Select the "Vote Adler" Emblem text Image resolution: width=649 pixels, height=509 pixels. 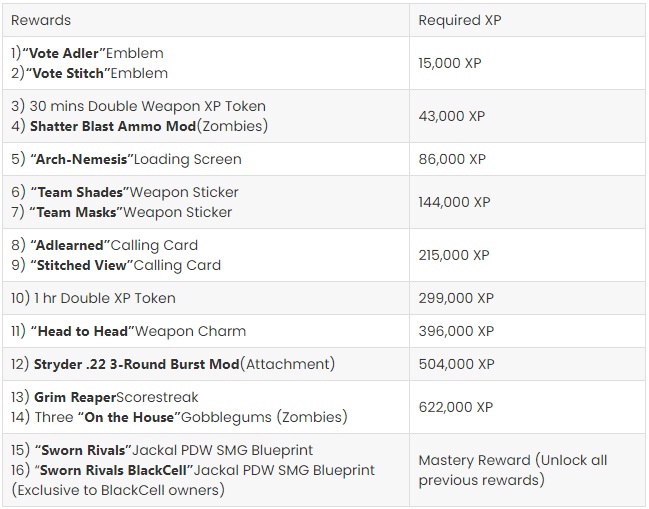coord(87,53)
